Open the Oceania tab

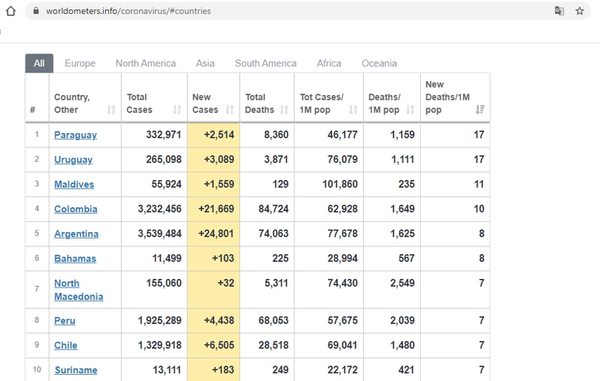pos(379,64)
